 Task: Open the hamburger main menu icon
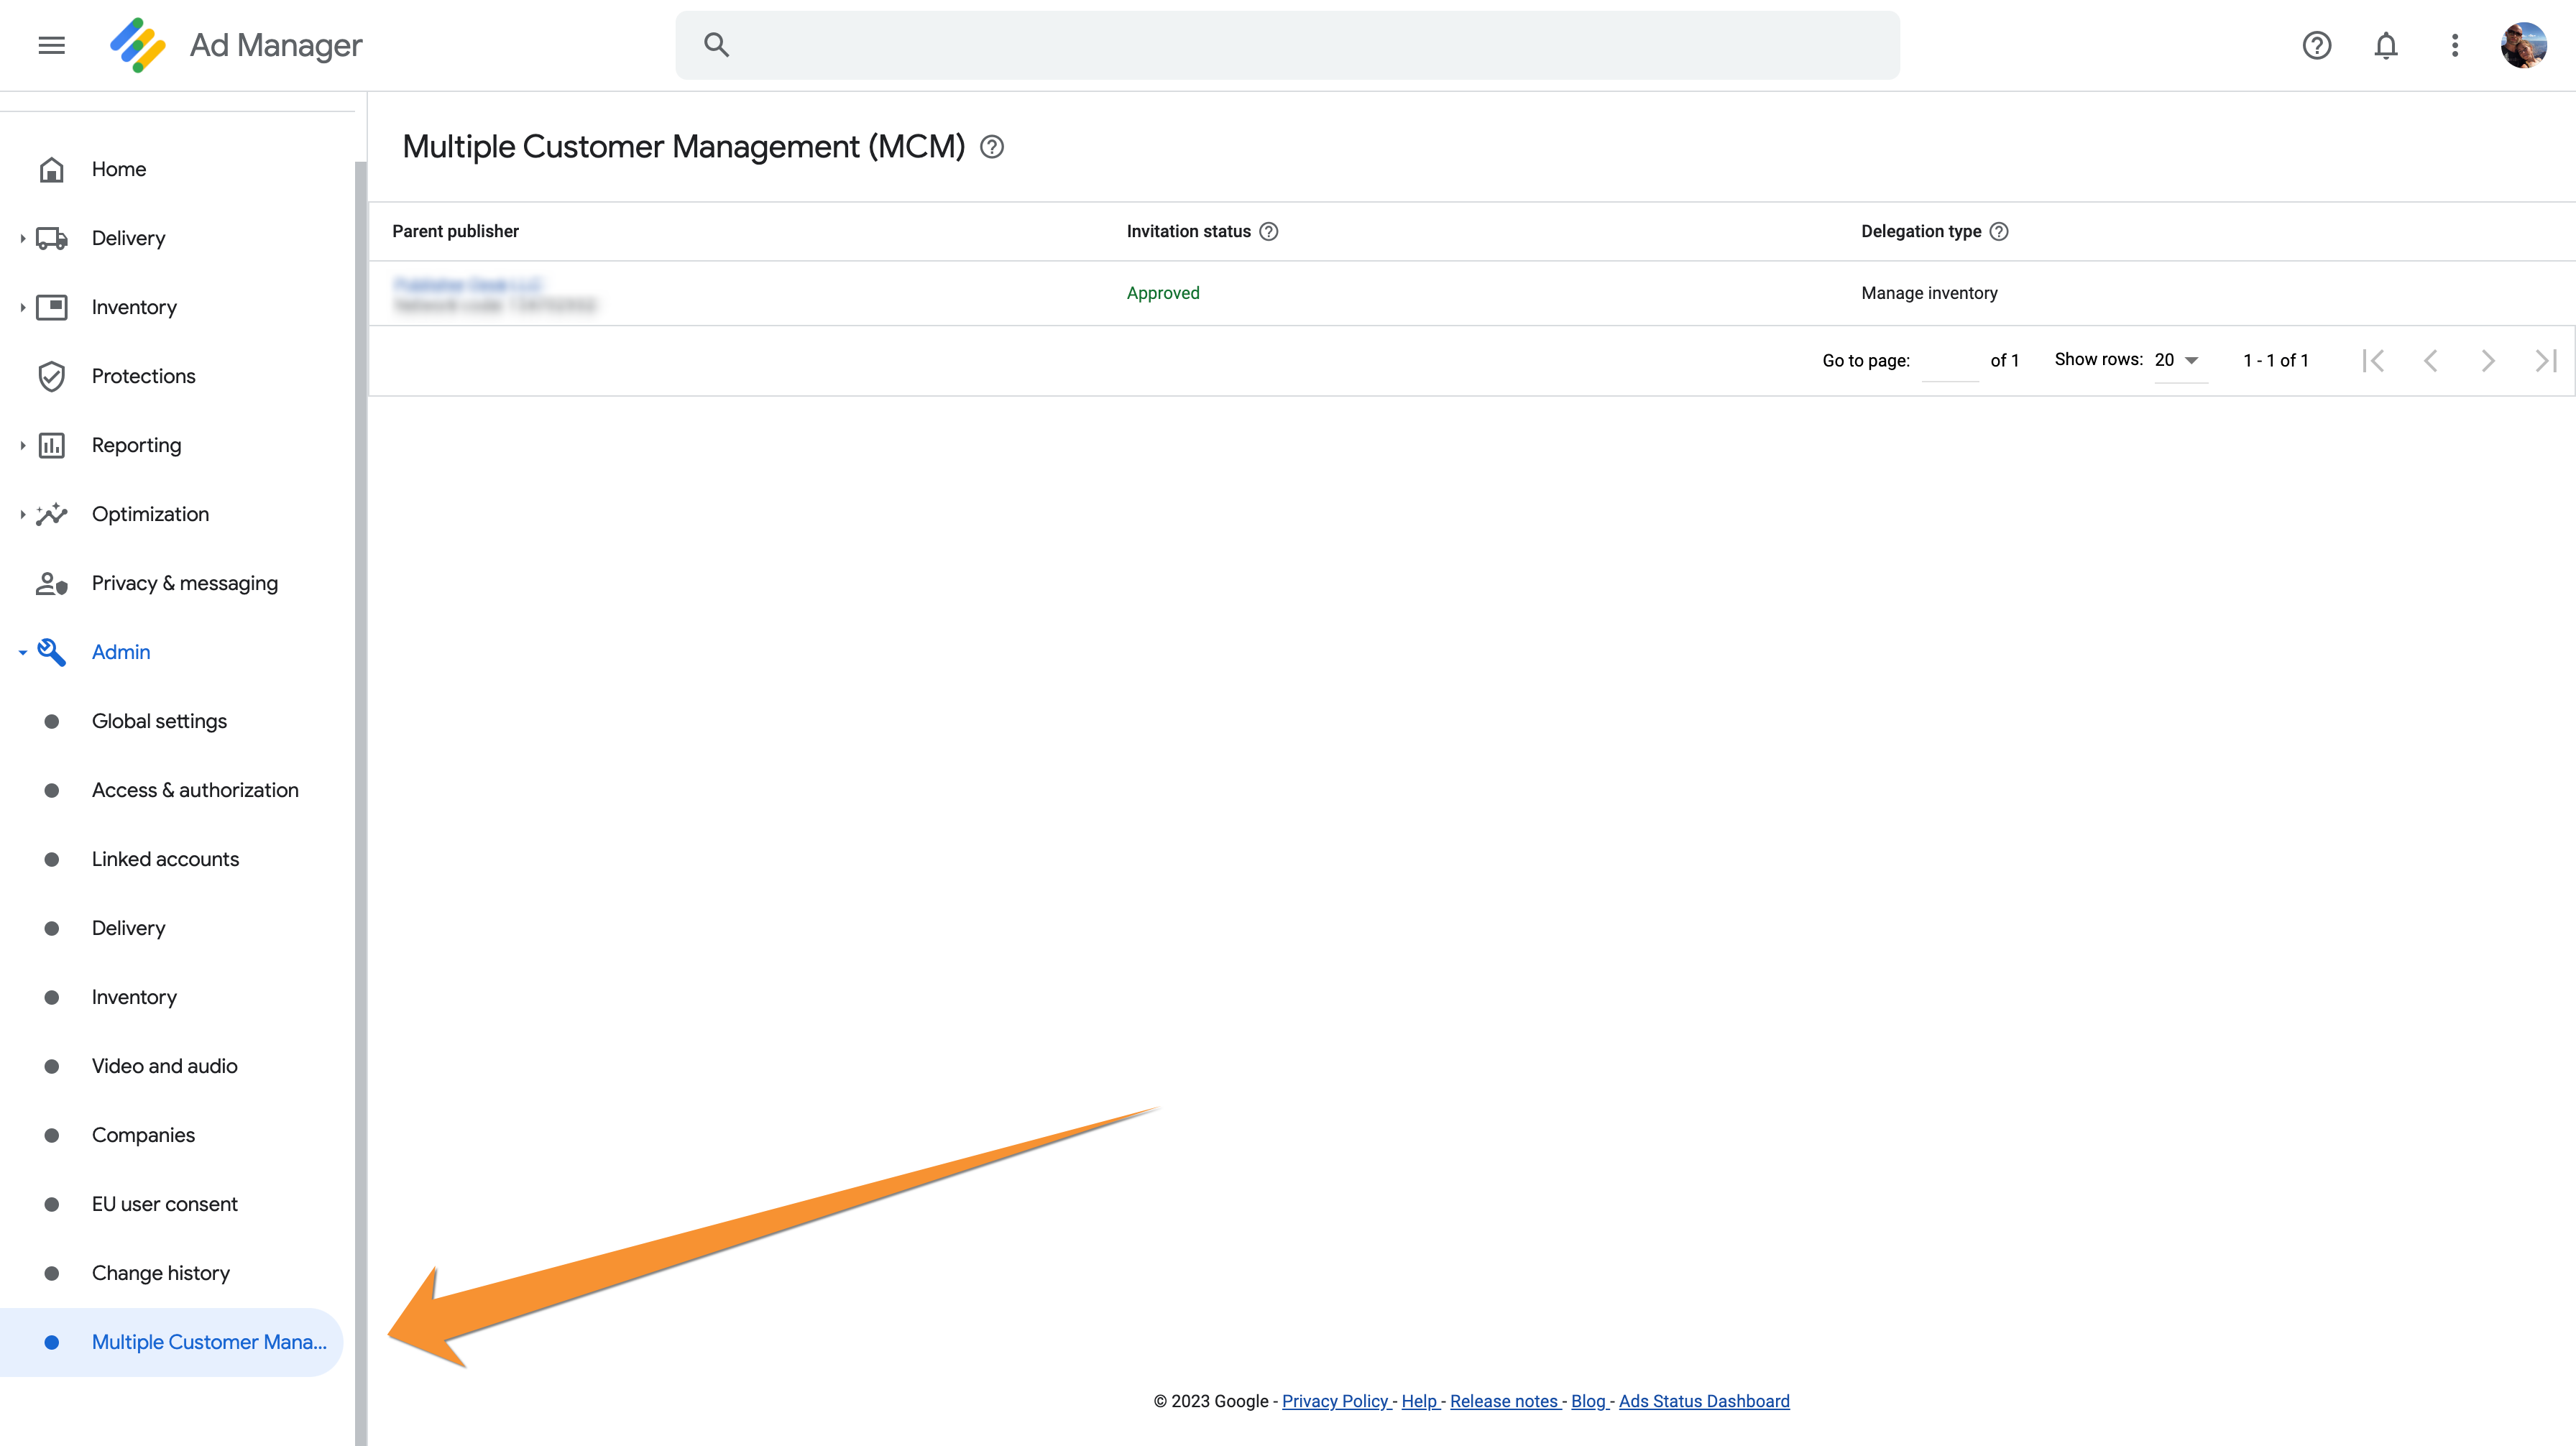[51, 45]
